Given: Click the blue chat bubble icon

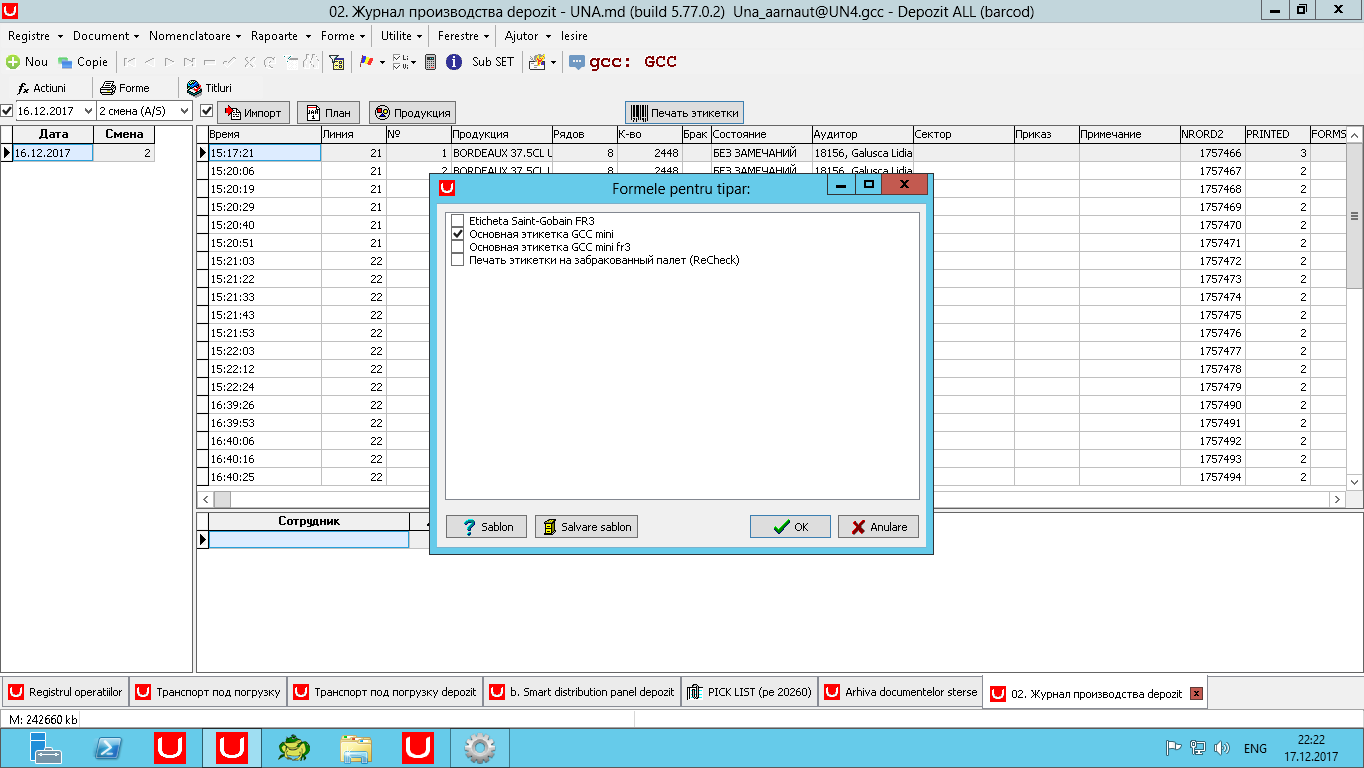Looking at the screenshot, I should click(x=577, y=62).
